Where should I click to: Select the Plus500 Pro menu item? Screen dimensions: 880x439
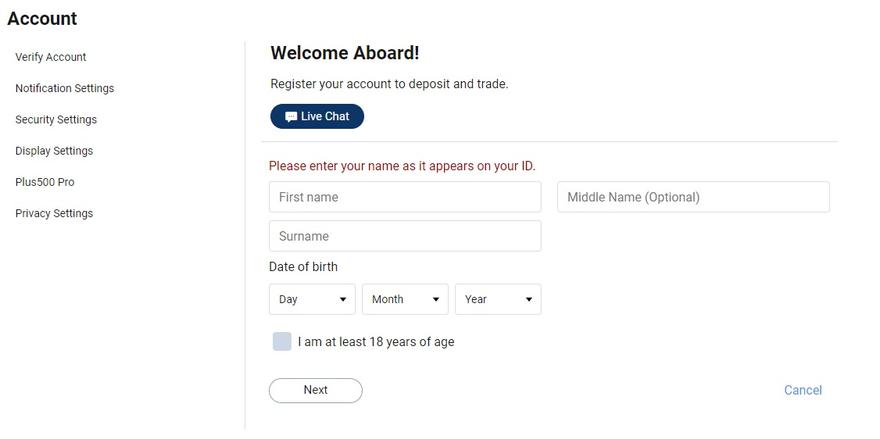coord(45,182)
